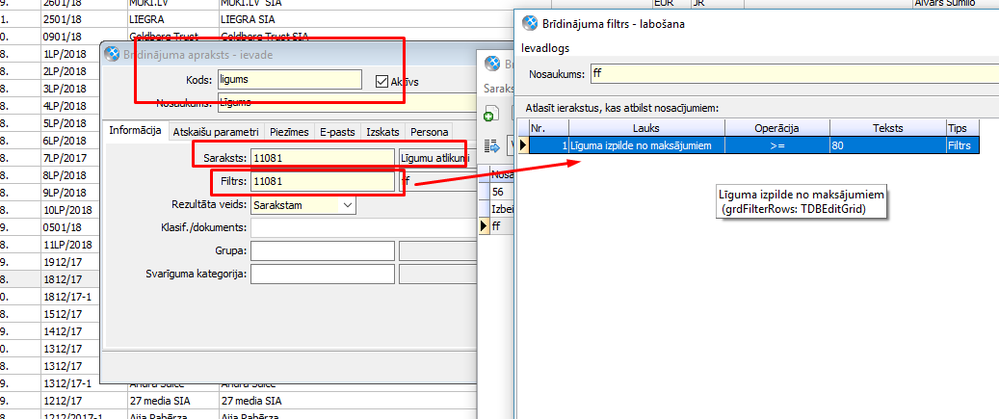
Task: Click the list arrow icon in the Saraksts toolbar
Action: pos(492,146)
